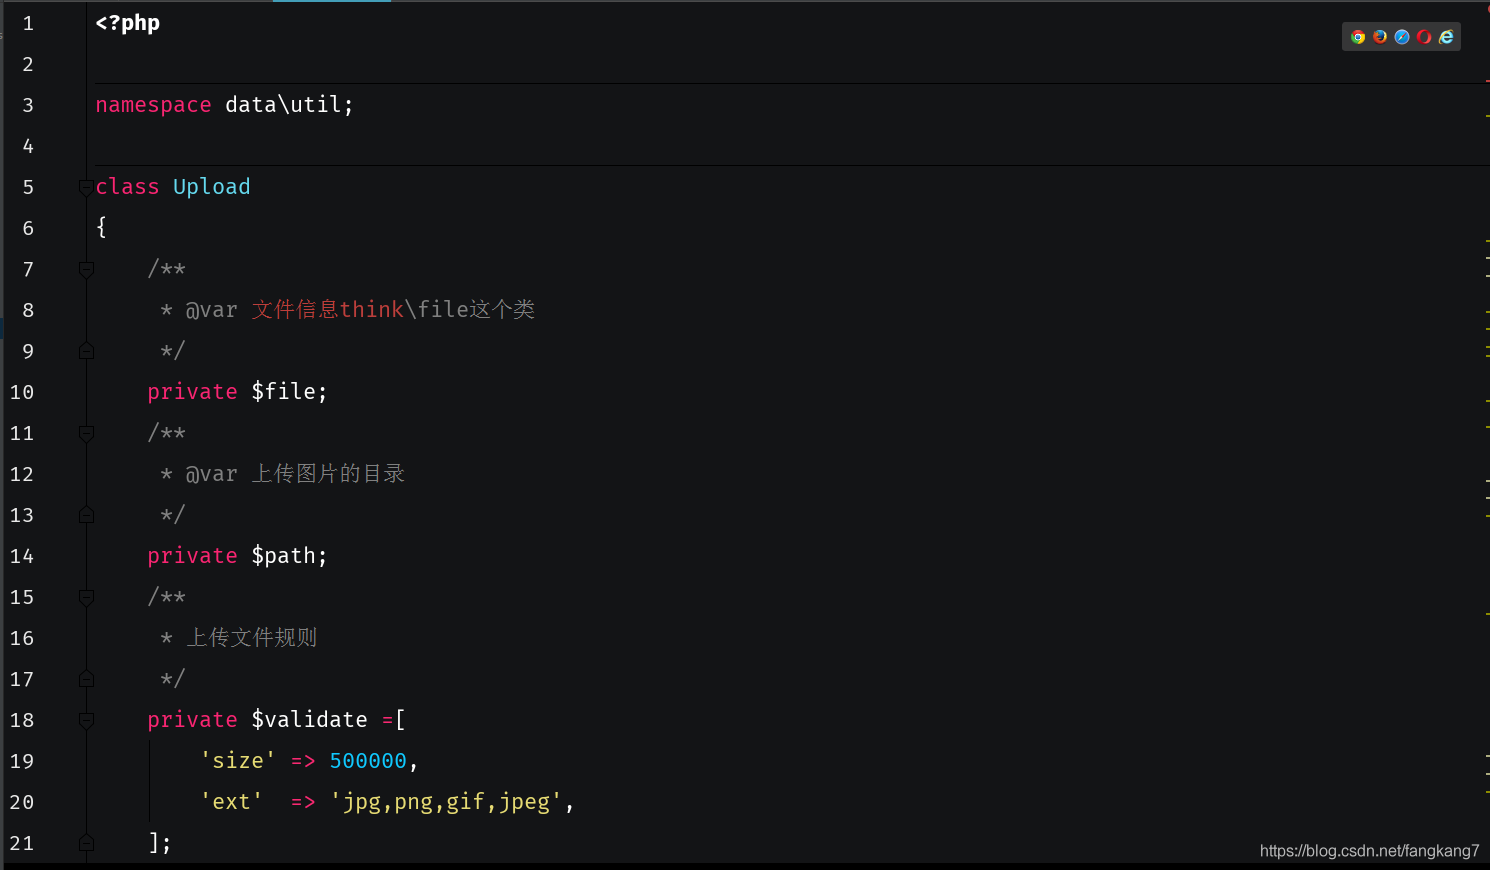The width and height of the screenshot is (1490, 870).
Task: Click the class keyword on line 5
Action: pos(127,187)
